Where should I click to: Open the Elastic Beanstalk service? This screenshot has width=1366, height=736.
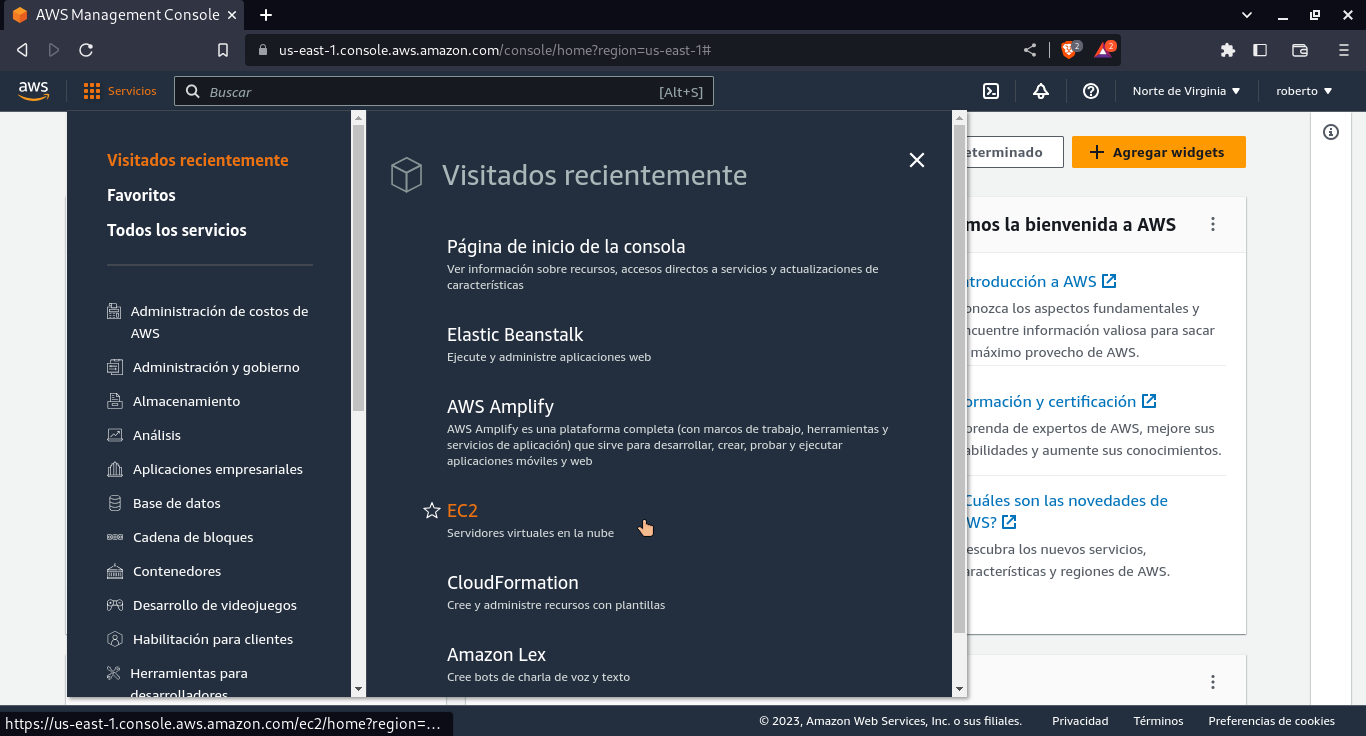[x=515, y=335]
